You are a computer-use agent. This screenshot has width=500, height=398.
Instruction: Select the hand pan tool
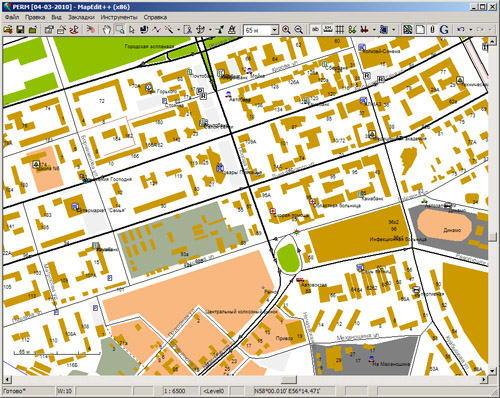click(107, 30)
